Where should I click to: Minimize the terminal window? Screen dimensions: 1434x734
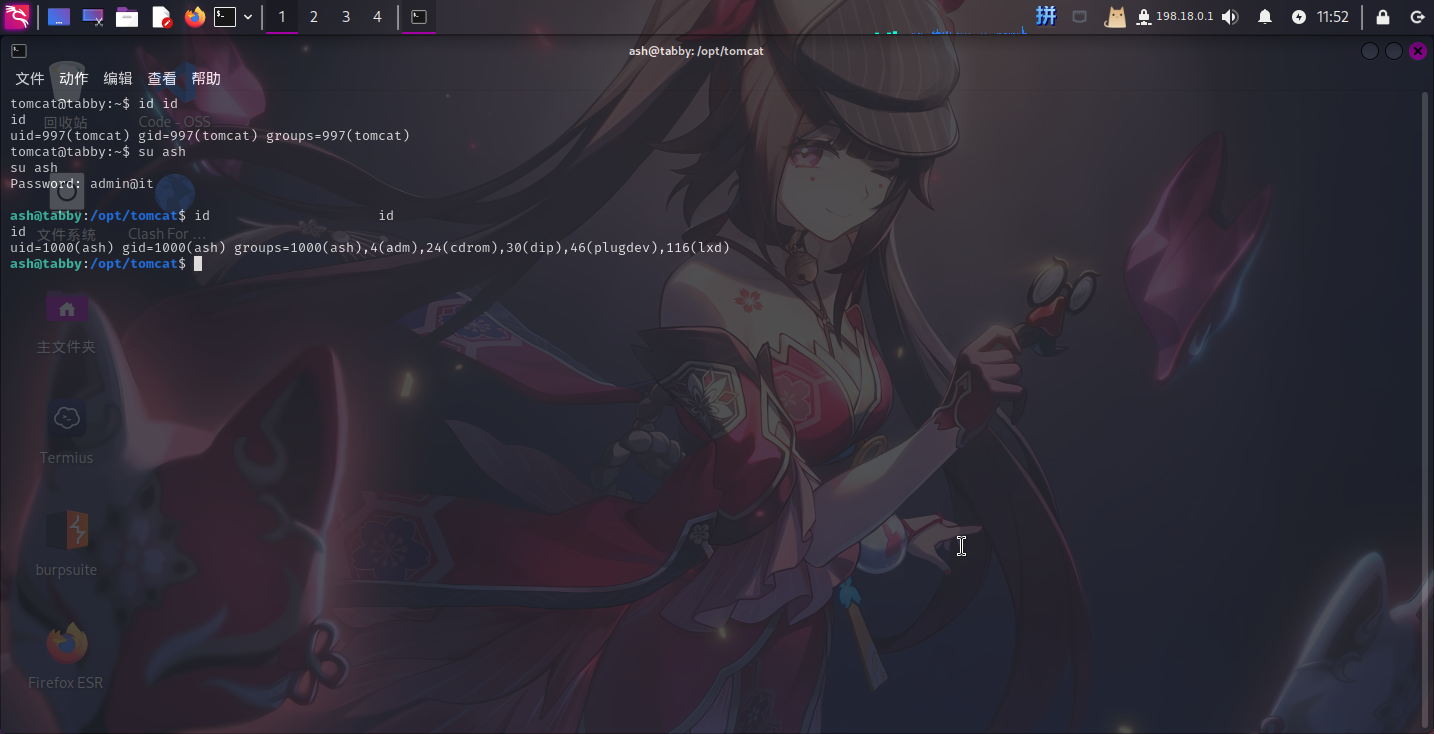pos(1370,51)
